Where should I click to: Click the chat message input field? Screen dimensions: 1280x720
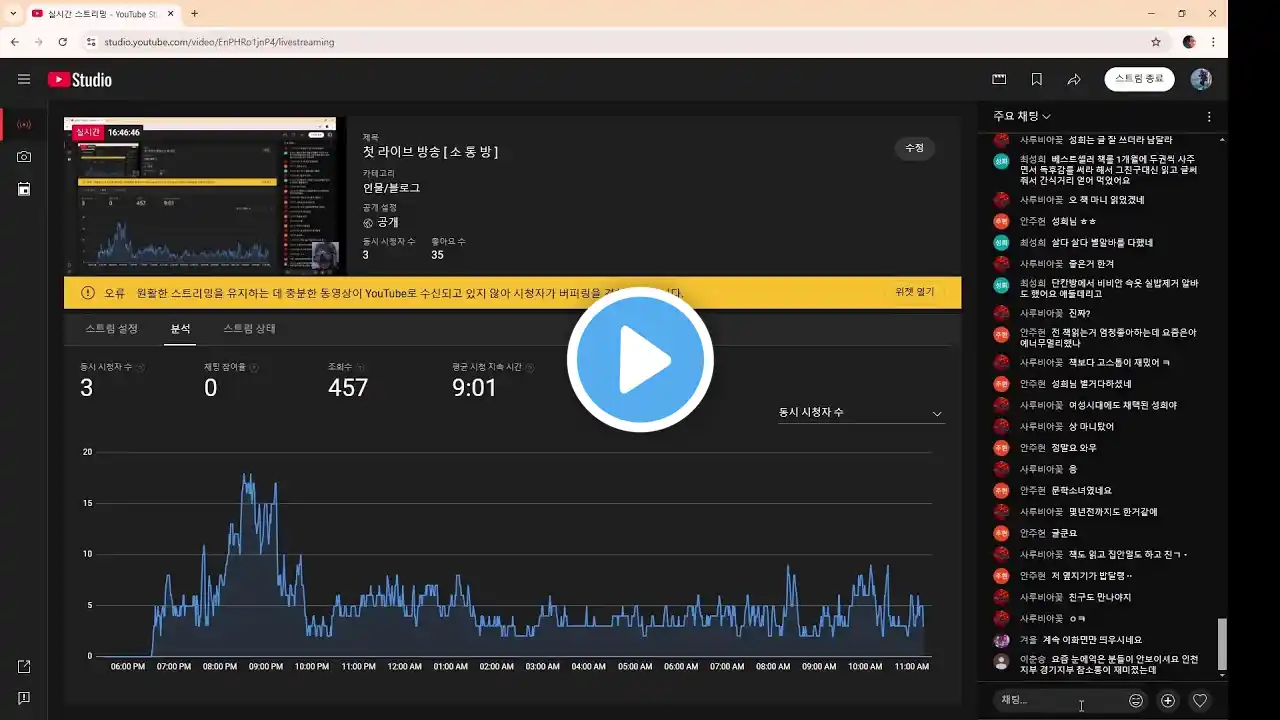(1060, 701)
